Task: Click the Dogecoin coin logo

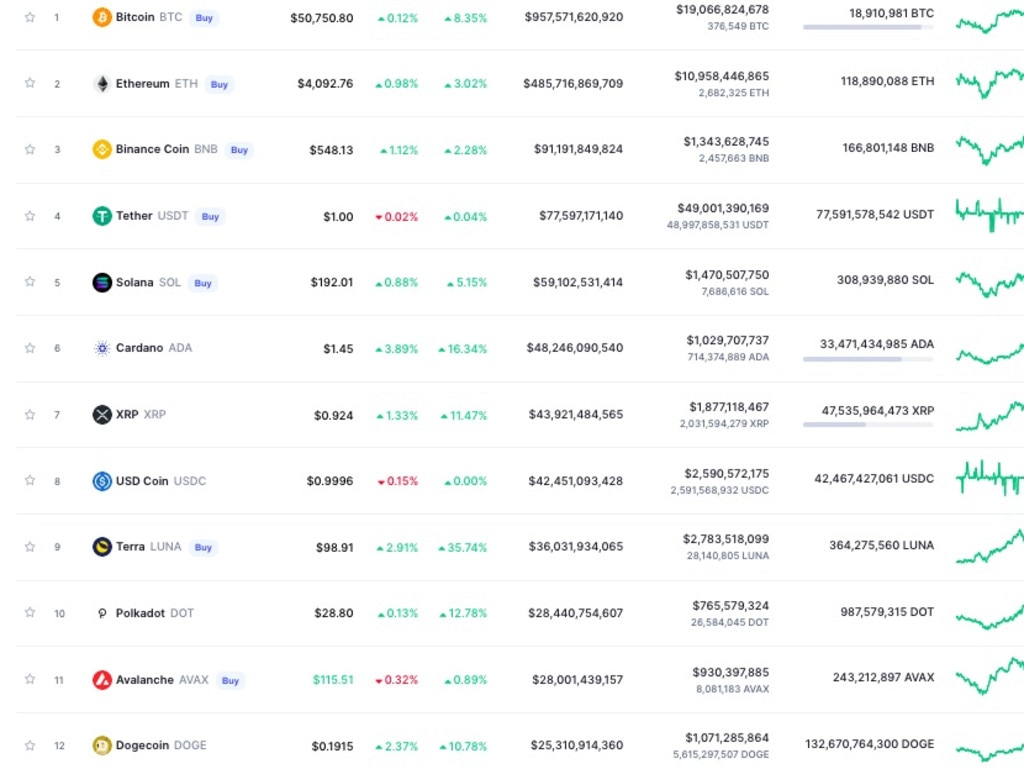Action: (x=102, y=745)
